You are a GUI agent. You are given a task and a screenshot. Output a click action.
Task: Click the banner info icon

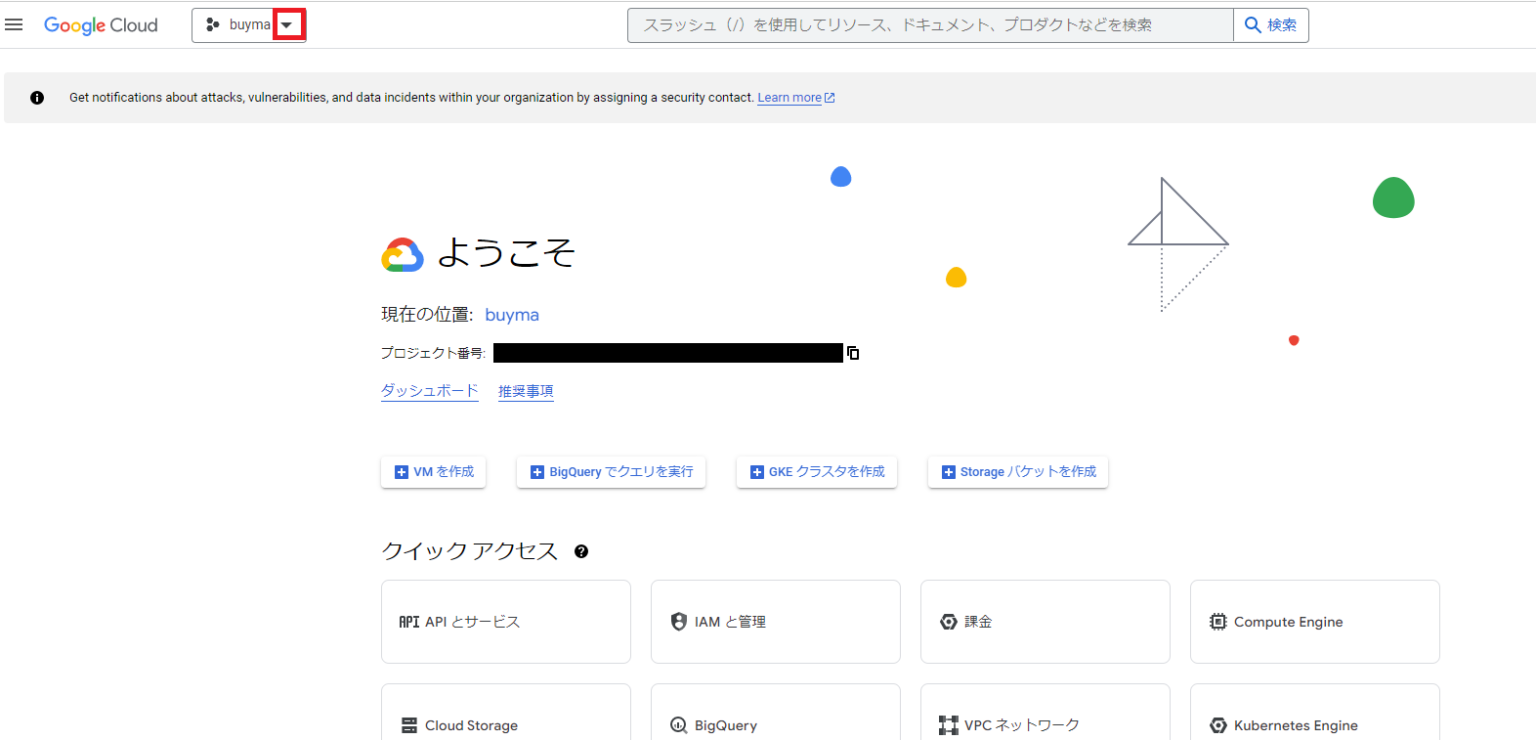(37, 97)
